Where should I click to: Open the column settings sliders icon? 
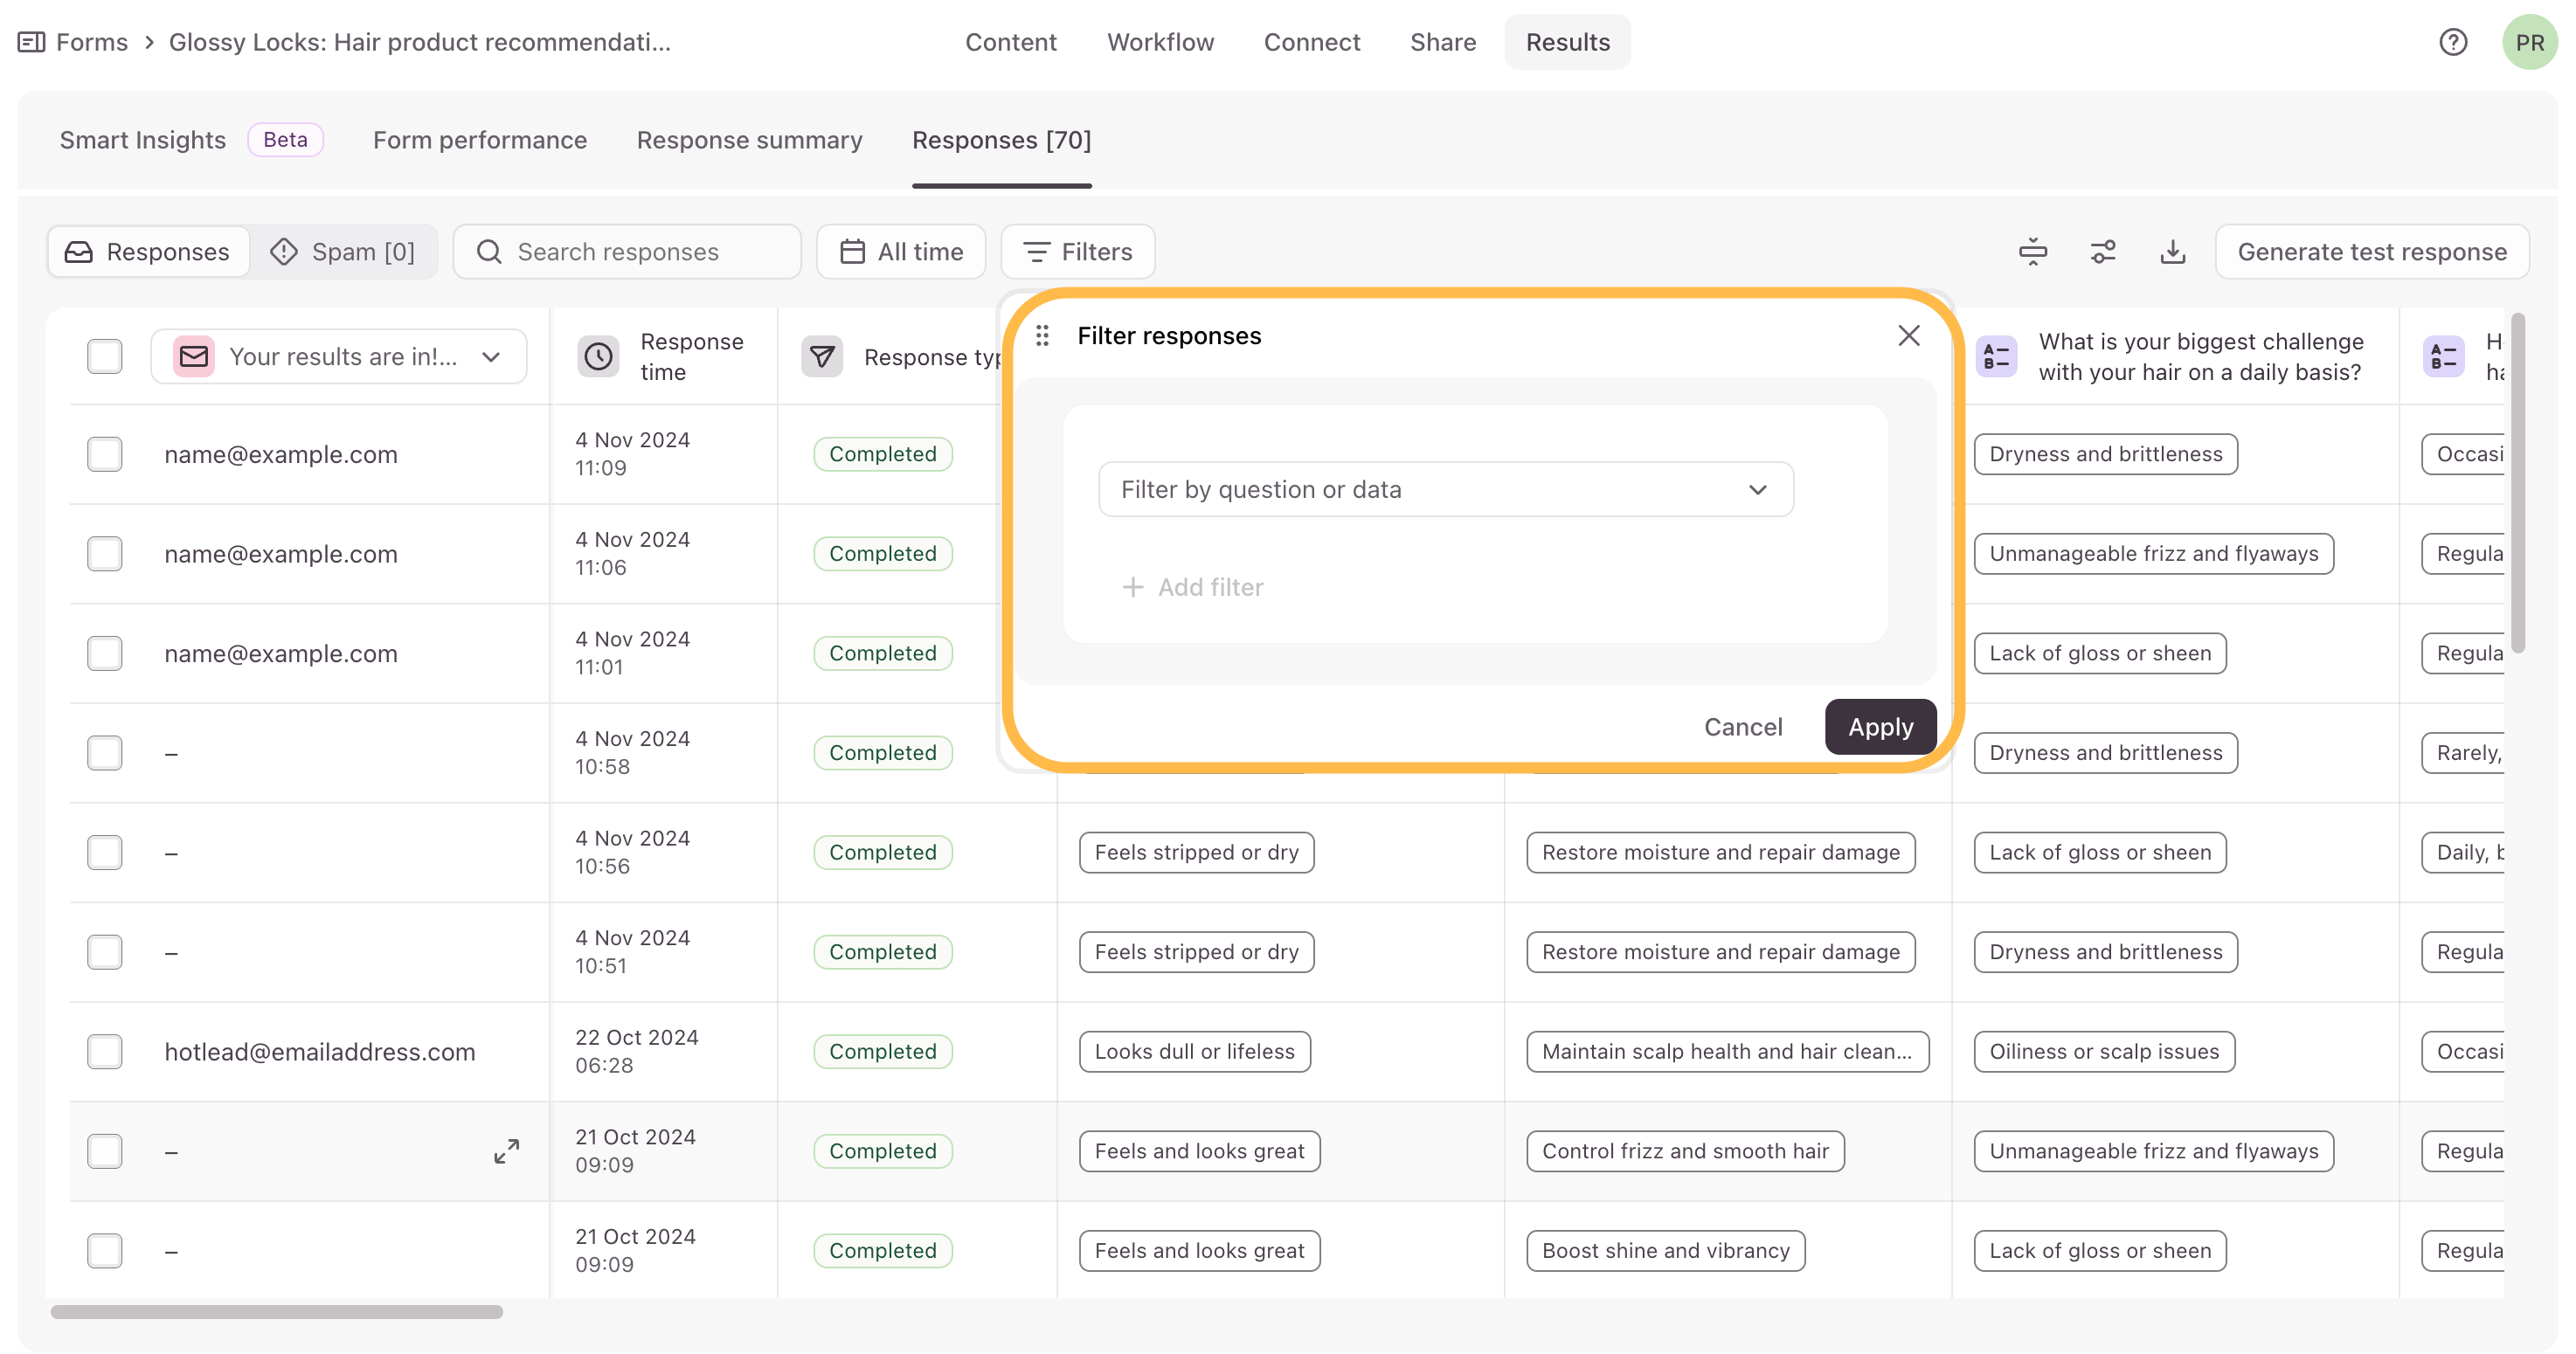pos(2102,252)
